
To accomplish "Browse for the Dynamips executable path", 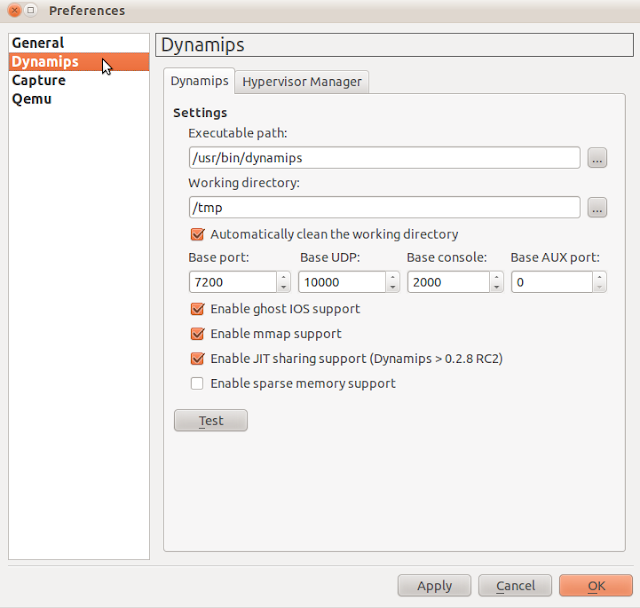I will click(597, 158).
